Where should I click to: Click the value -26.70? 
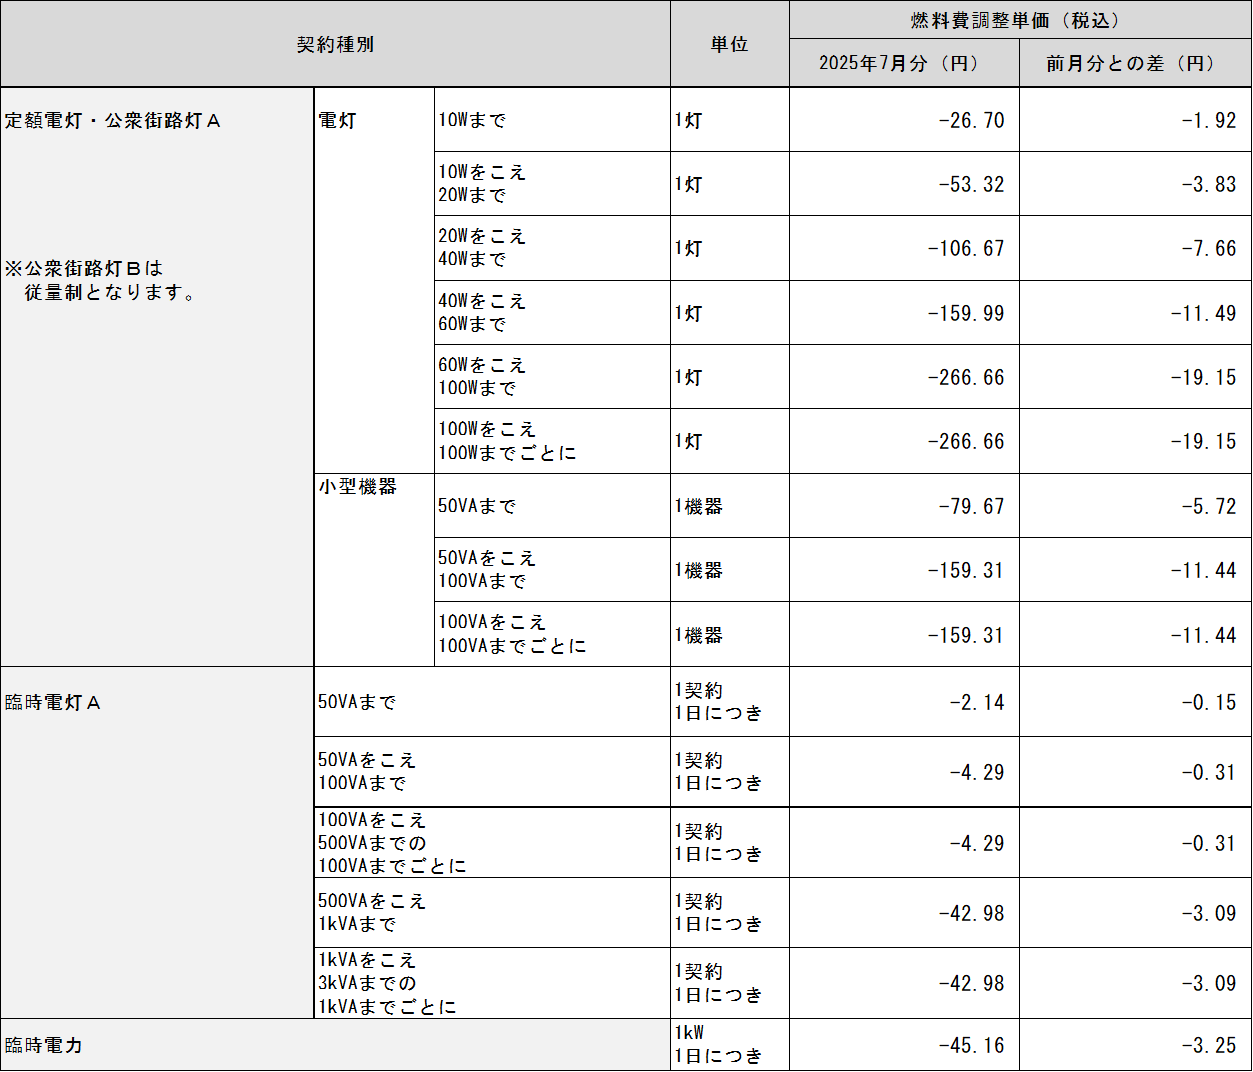tap(971, 120)
